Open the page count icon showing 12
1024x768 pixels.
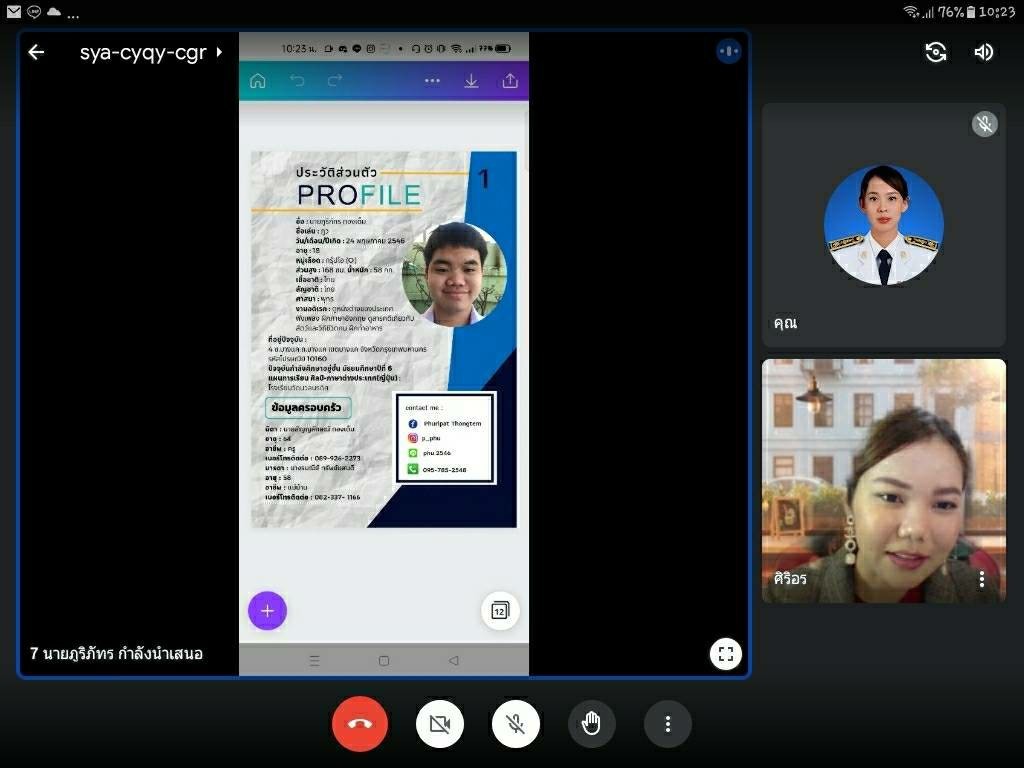(500, 610)
